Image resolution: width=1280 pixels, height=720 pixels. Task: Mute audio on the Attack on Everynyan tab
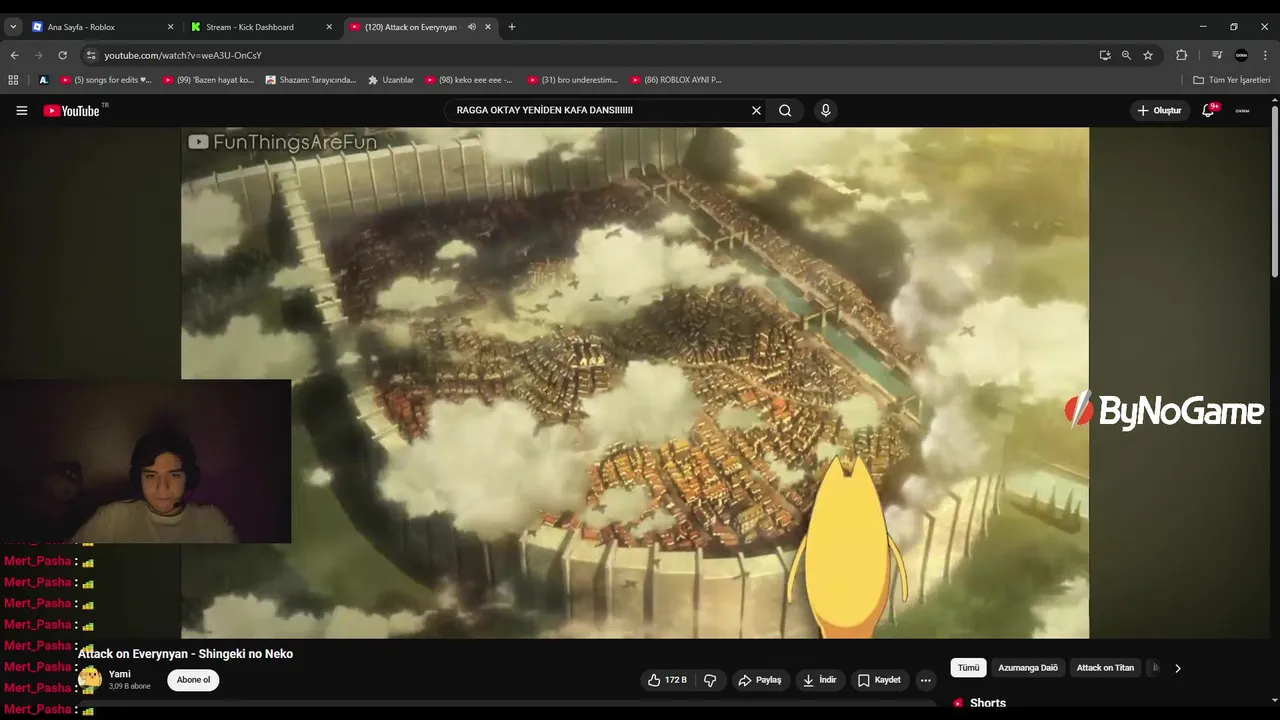pyautogui.click(x=471, y=27)
